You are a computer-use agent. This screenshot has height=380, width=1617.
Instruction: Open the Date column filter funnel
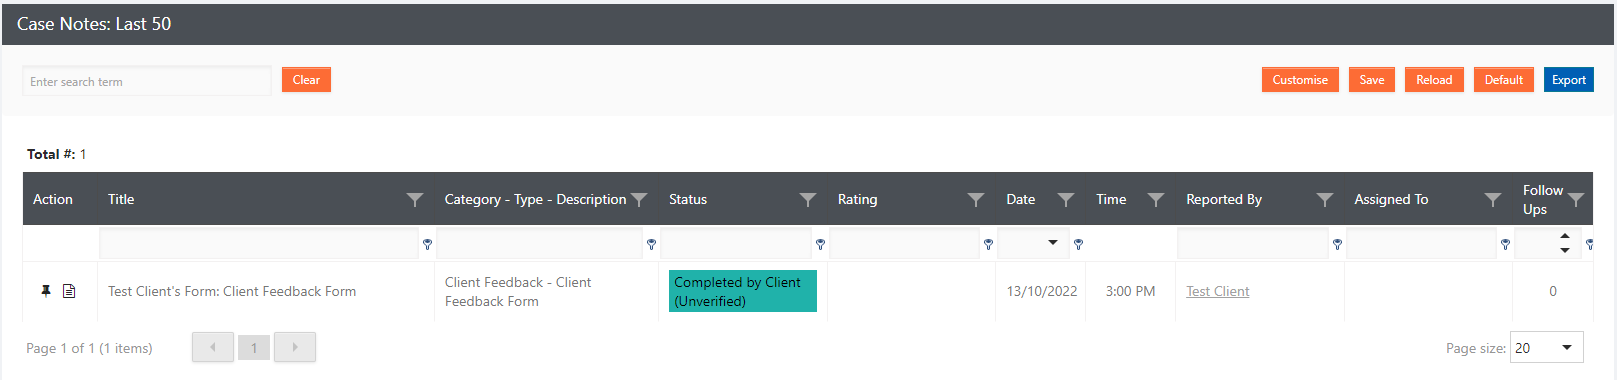click(x=1066, y=199)
